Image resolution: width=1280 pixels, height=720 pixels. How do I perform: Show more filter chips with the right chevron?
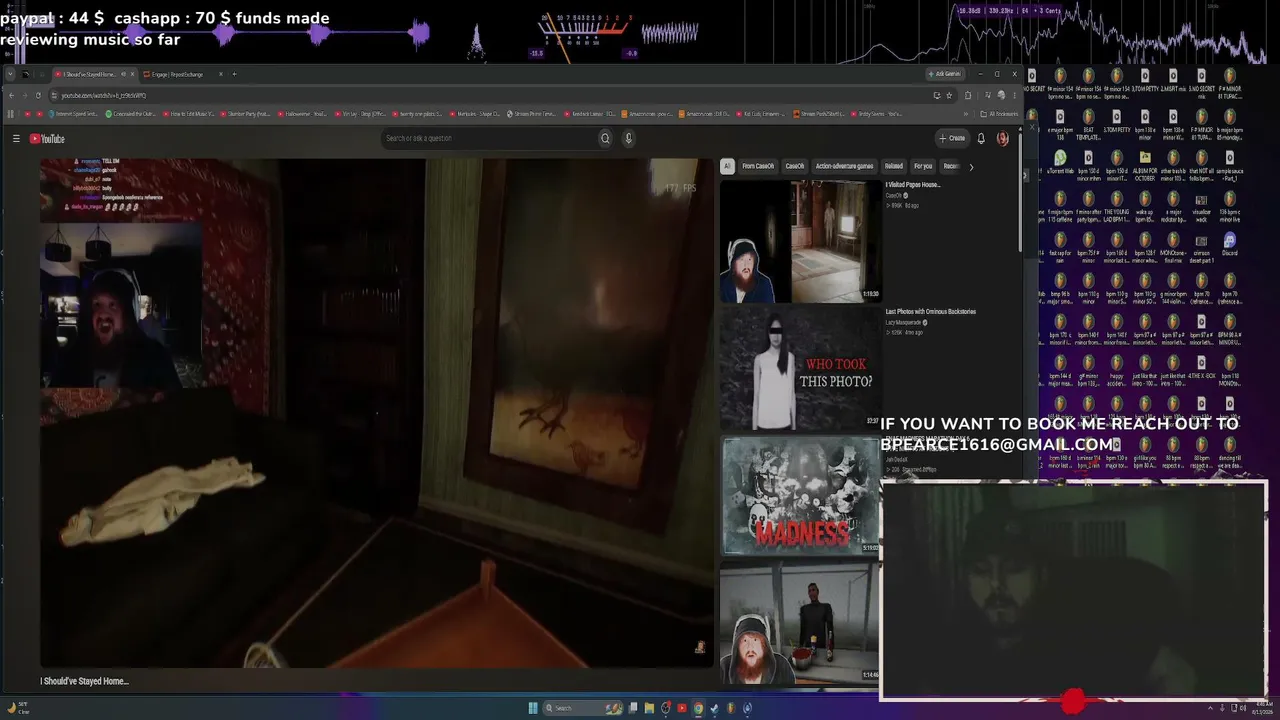[x=970, y=166]
